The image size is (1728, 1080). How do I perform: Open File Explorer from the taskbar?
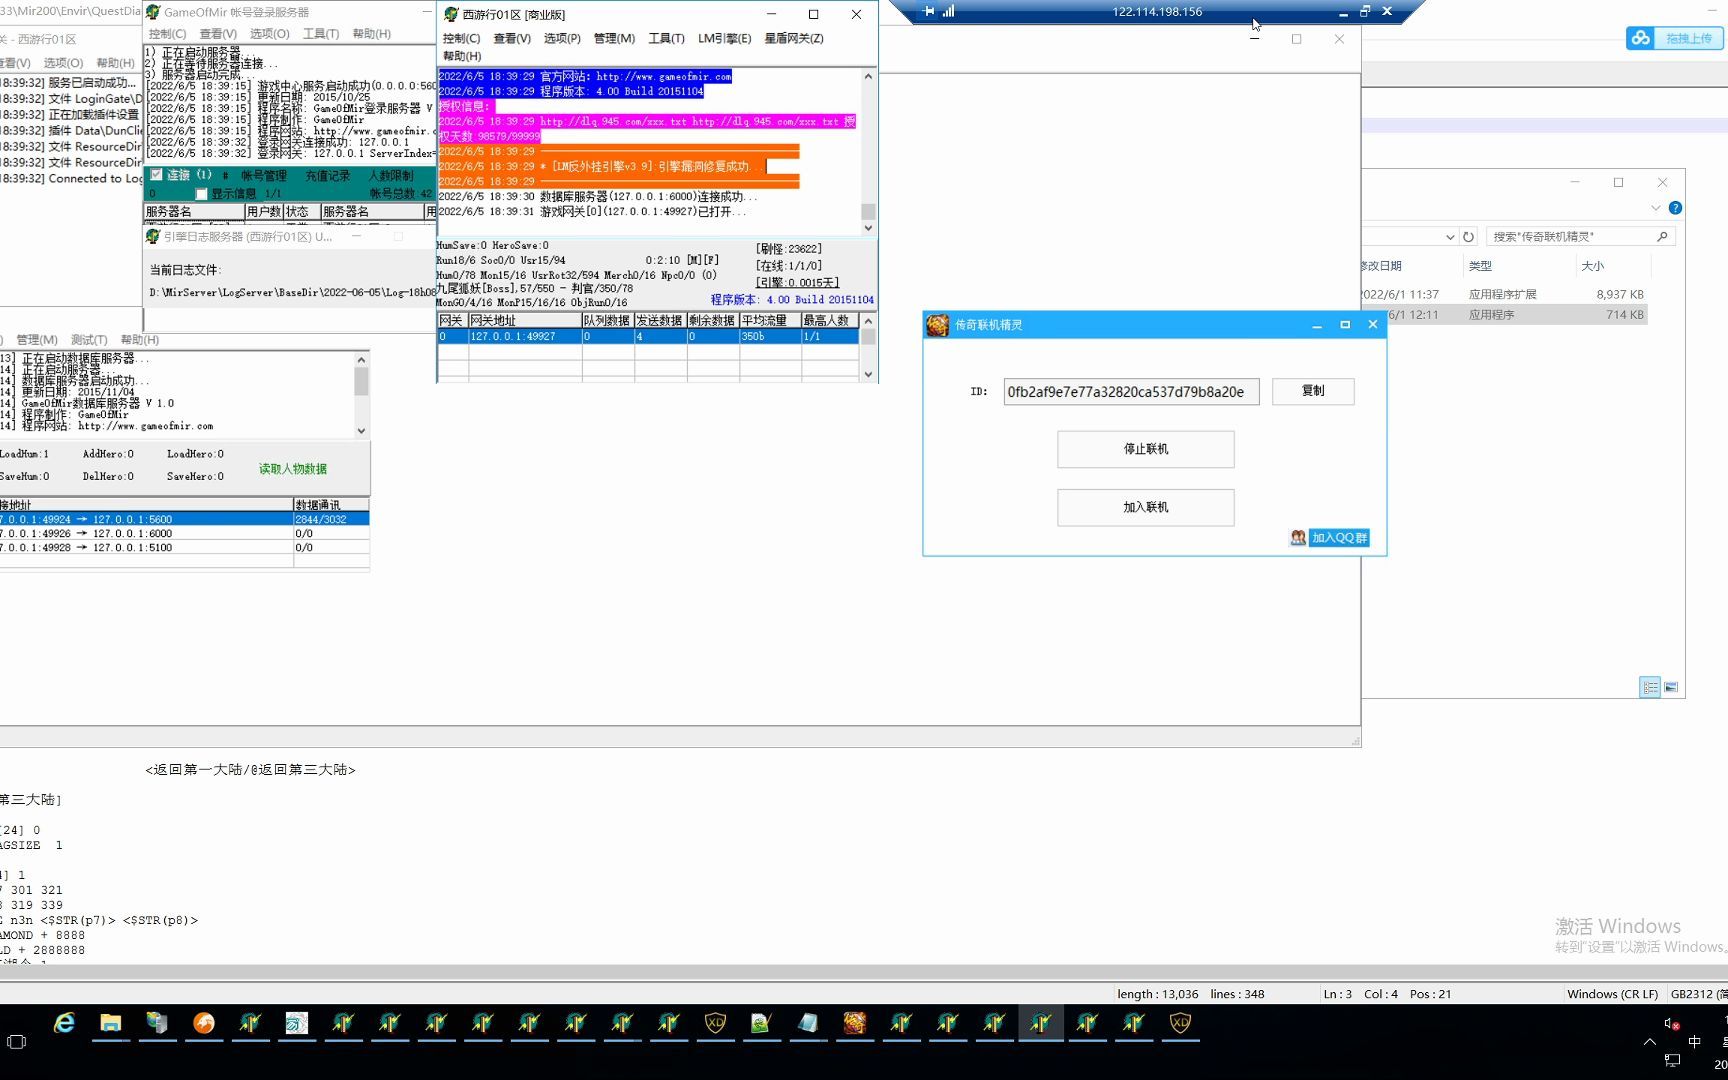coord(110,1023)
